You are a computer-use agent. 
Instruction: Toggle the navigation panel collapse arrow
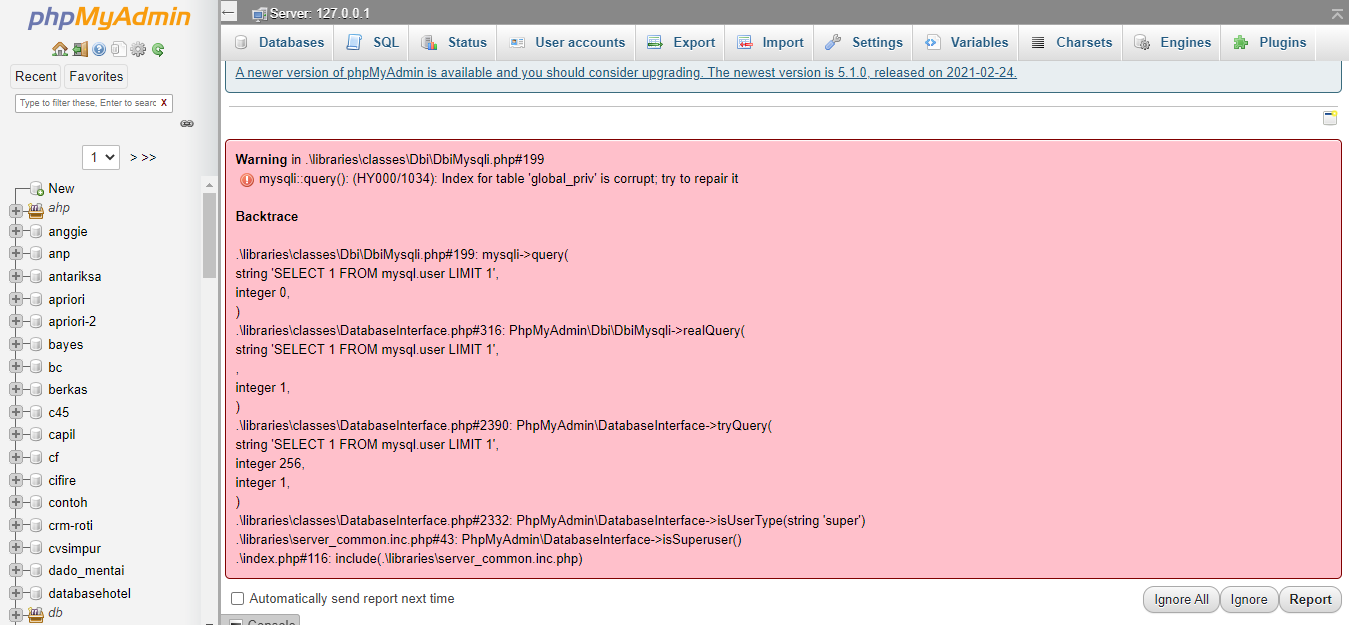[228, 13]
